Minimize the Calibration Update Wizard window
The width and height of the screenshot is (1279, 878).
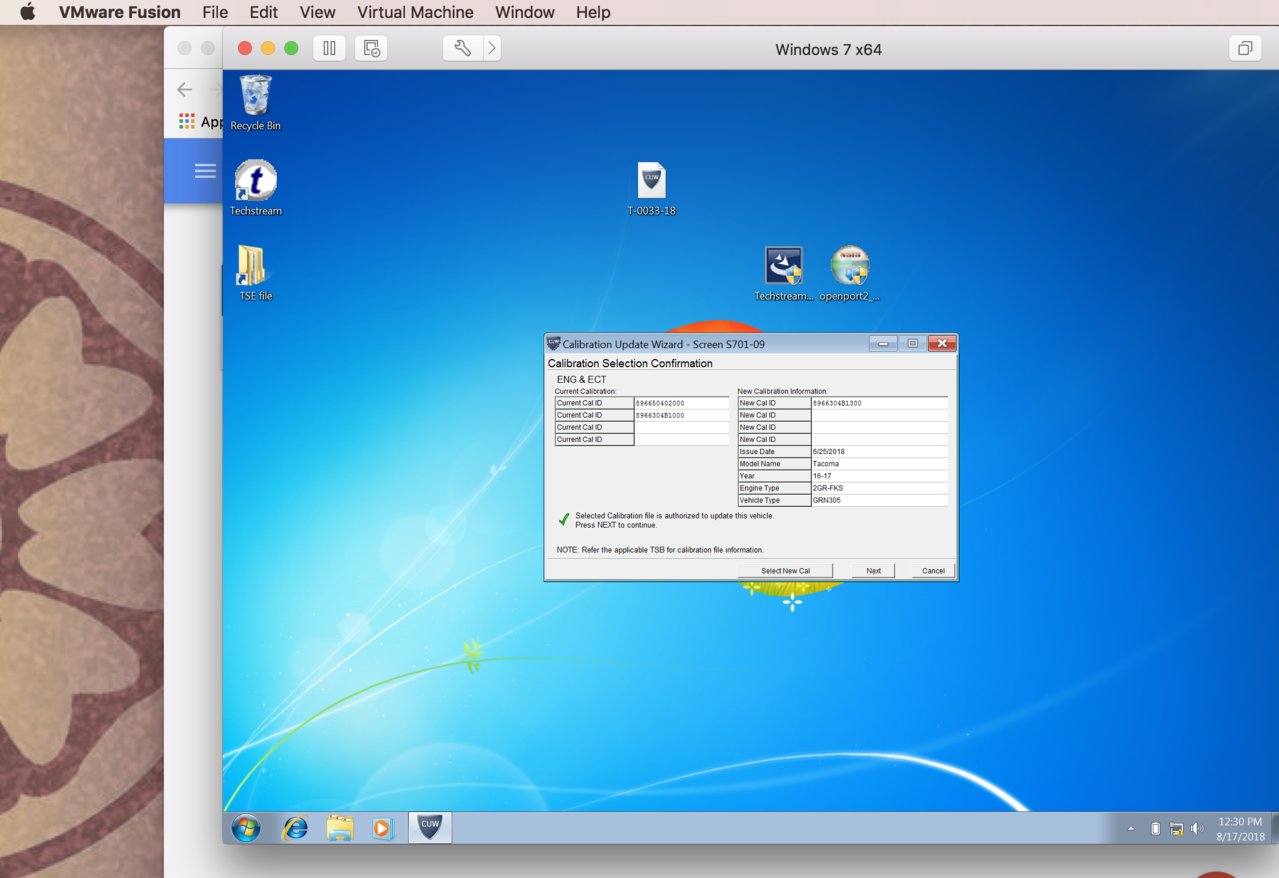click(883, 343)
